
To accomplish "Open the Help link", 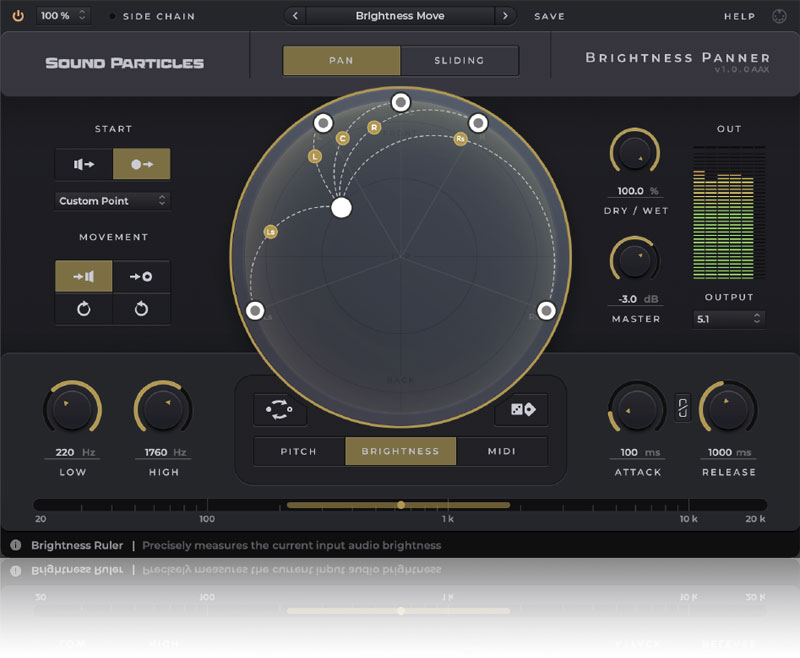I will tap(740, 16).
